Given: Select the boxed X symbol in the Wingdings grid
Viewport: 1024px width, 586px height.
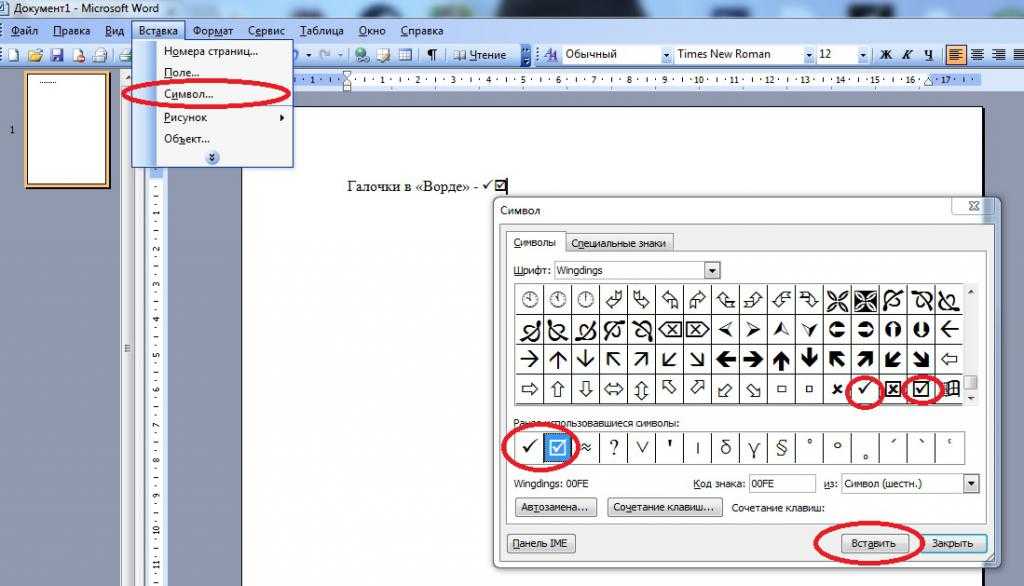Looking at the screenshot, I should click(x=893, y=389).
